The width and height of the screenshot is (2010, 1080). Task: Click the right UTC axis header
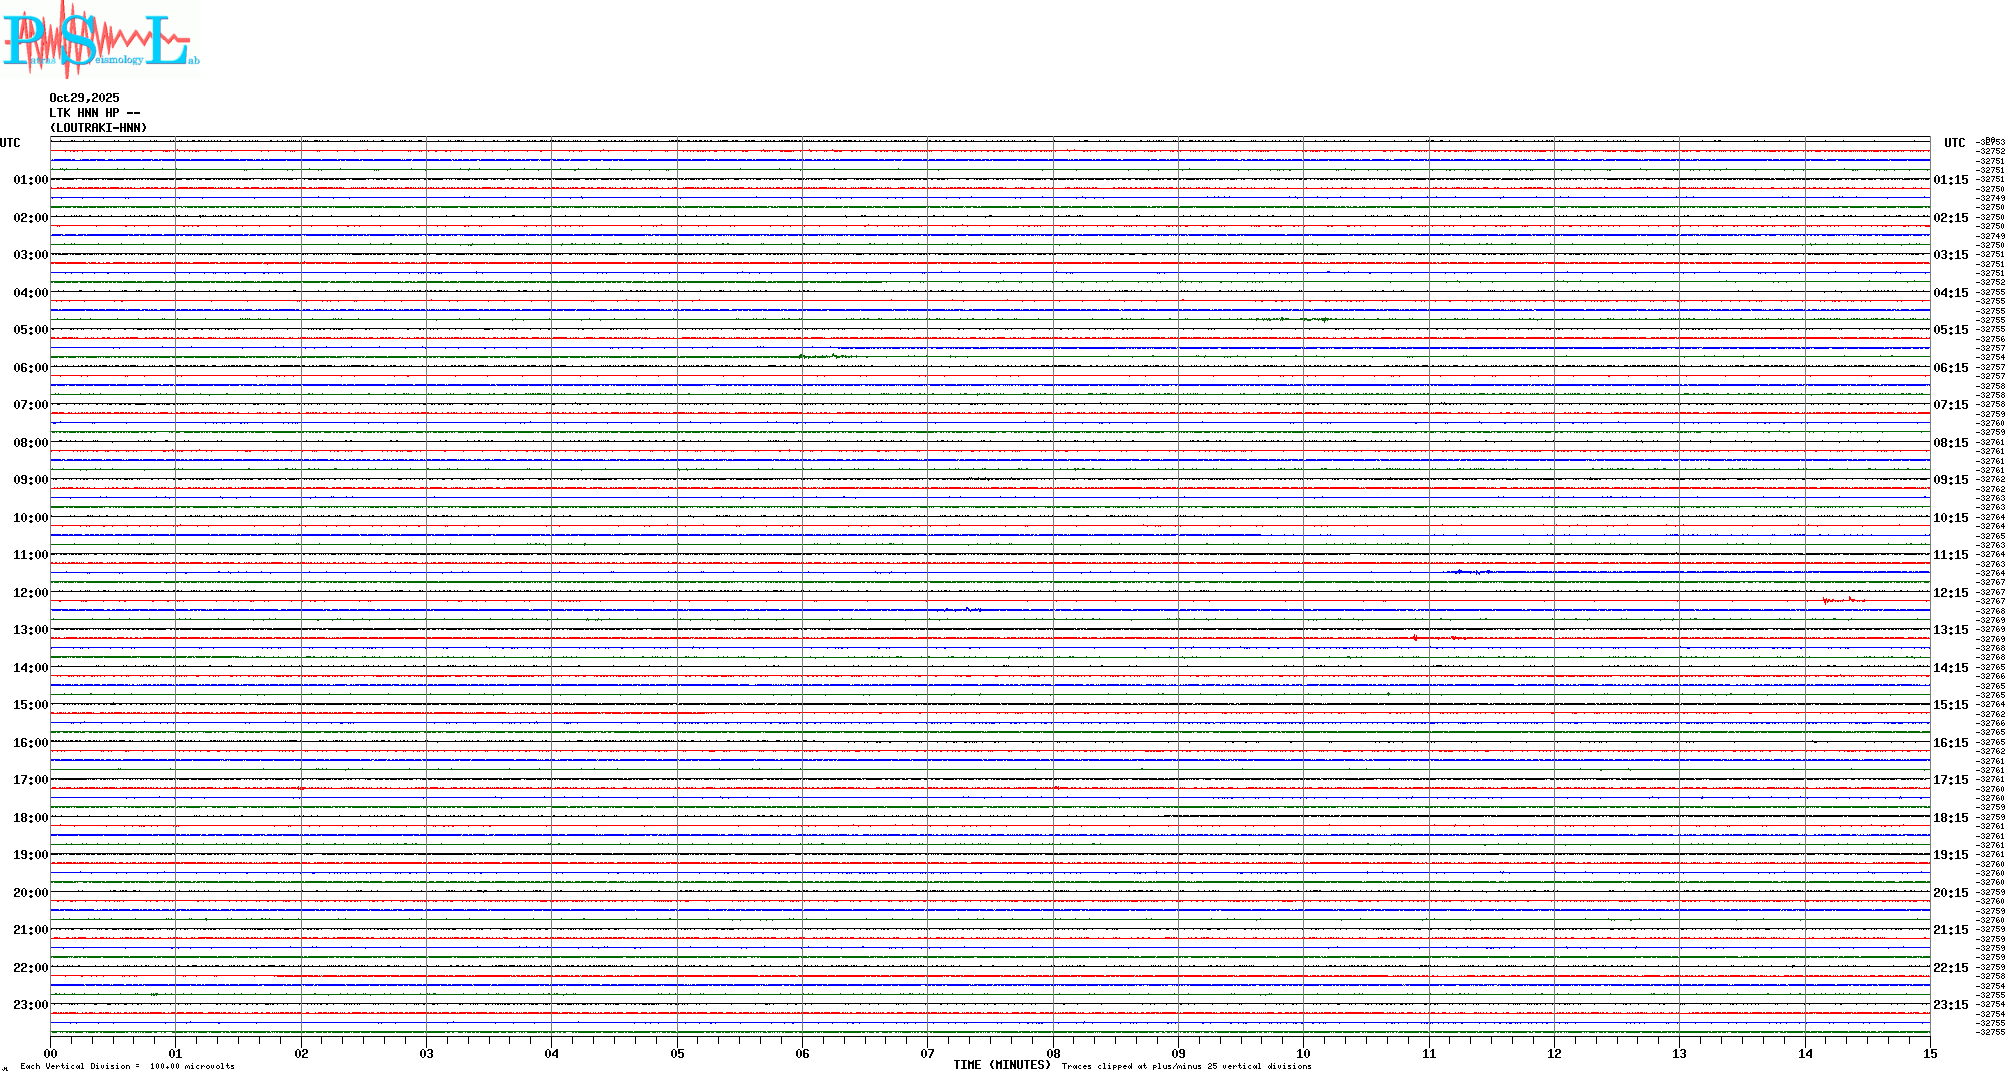[1954, 143]
